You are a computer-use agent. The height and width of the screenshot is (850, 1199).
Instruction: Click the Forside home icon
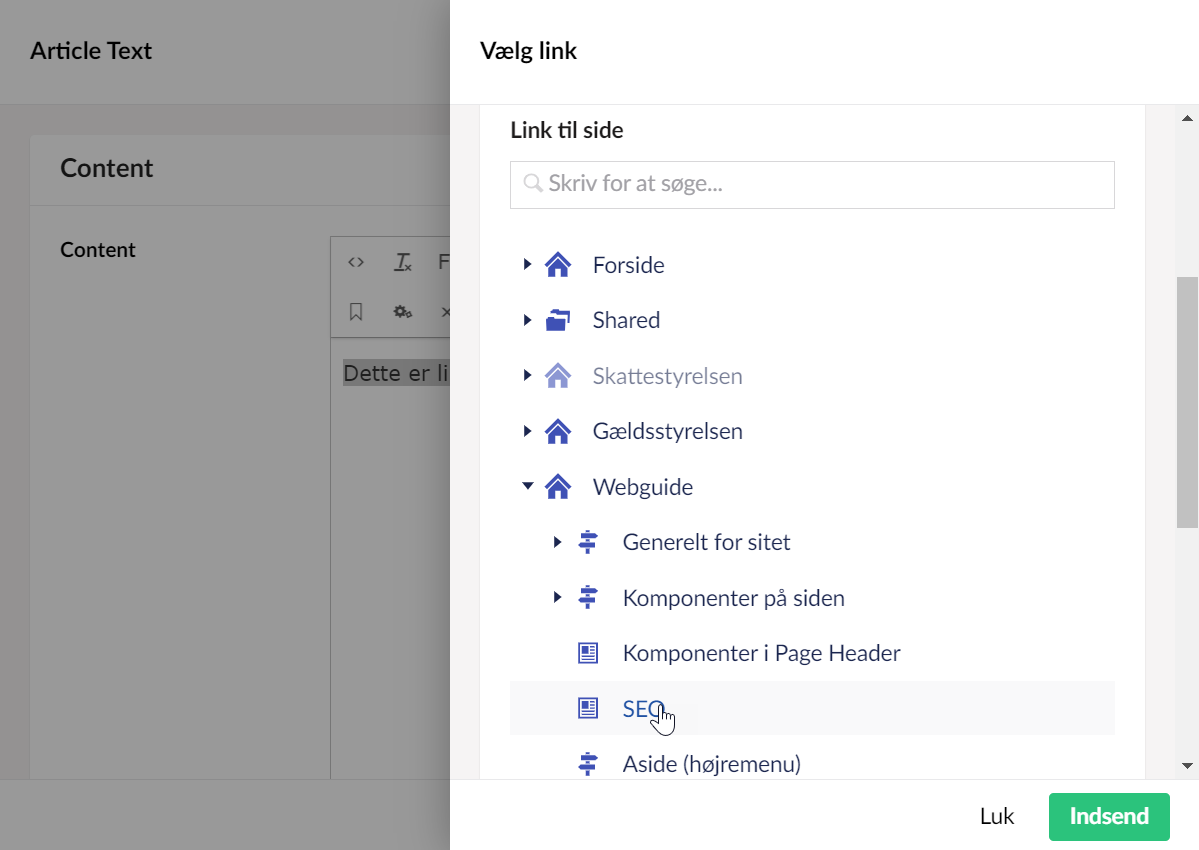click(x=558, y=265)
